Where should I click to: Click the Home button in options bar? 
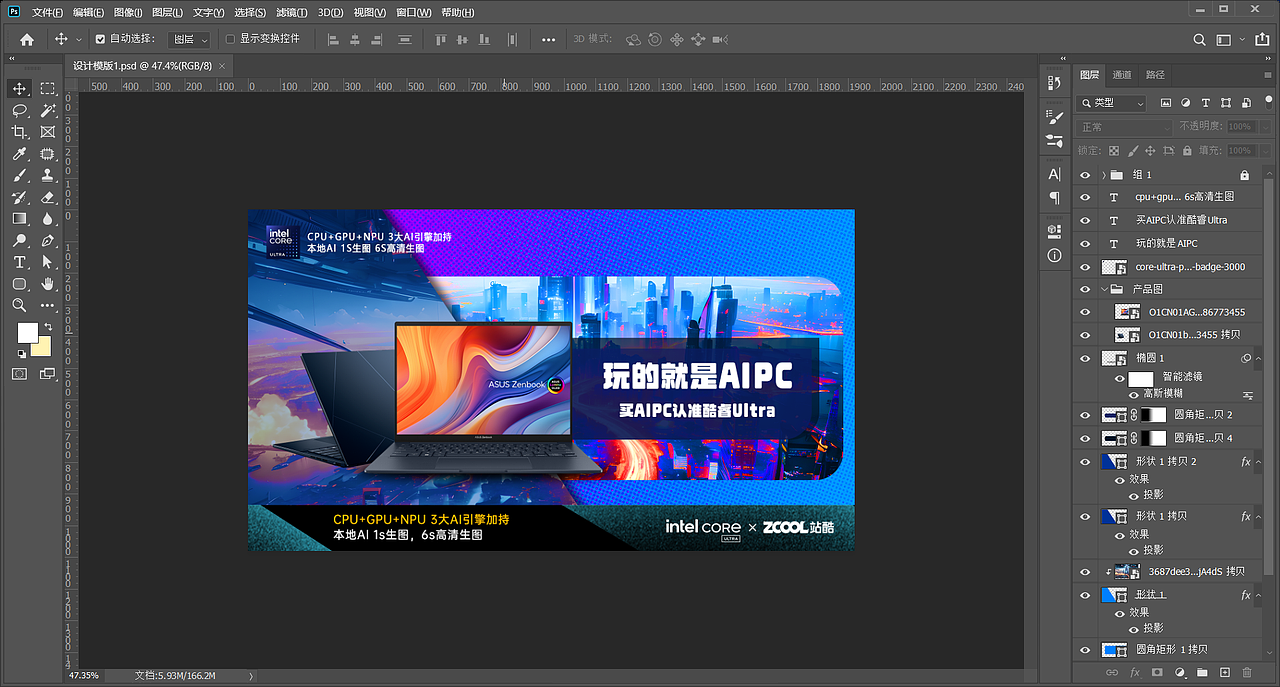[x=27, y=39]
